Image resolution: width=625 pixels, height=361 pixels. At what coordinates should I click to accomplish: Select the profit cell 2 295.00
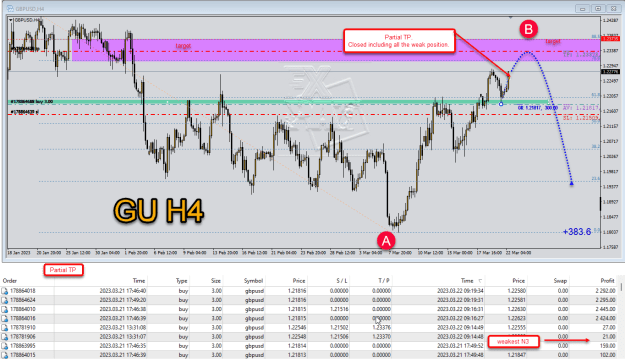pyautogui.click(x=605, y=300)
